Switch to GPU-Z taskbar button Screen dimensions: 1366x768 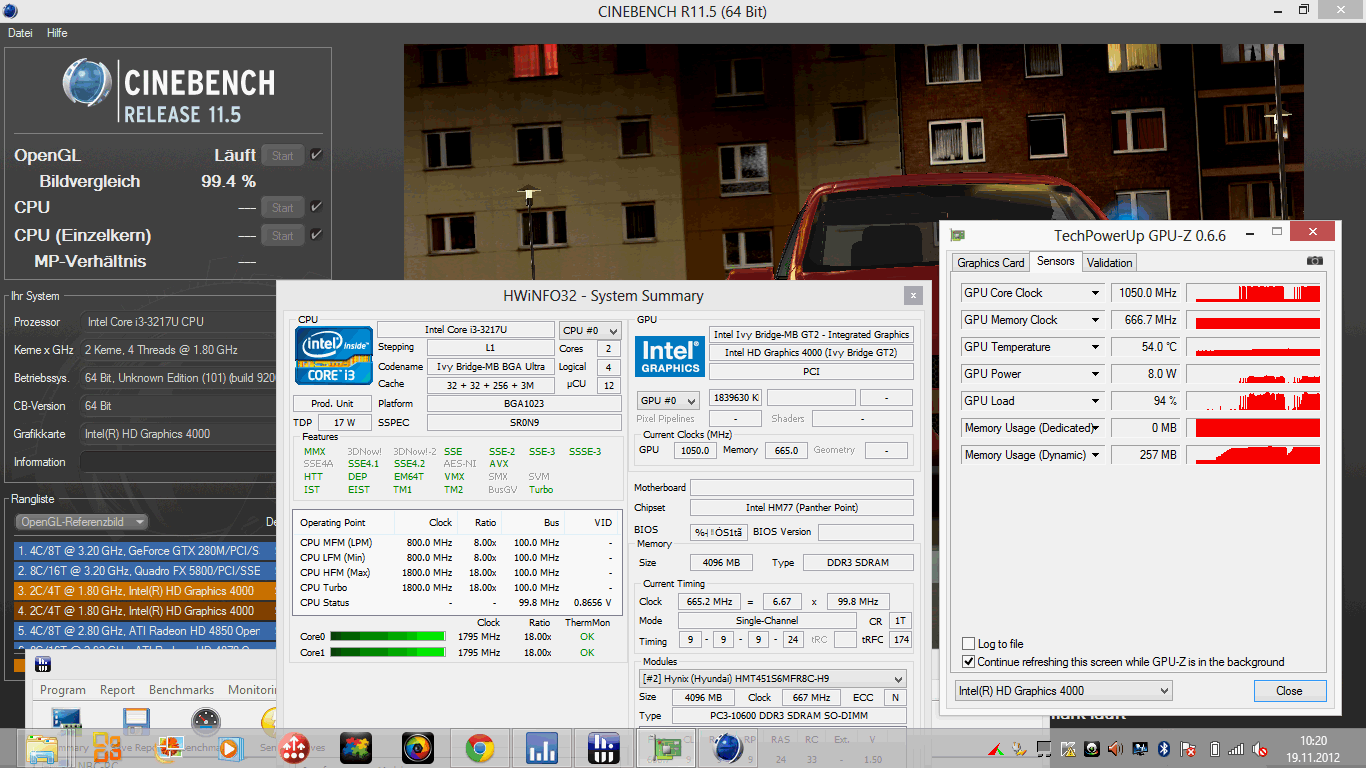(666, 748)
